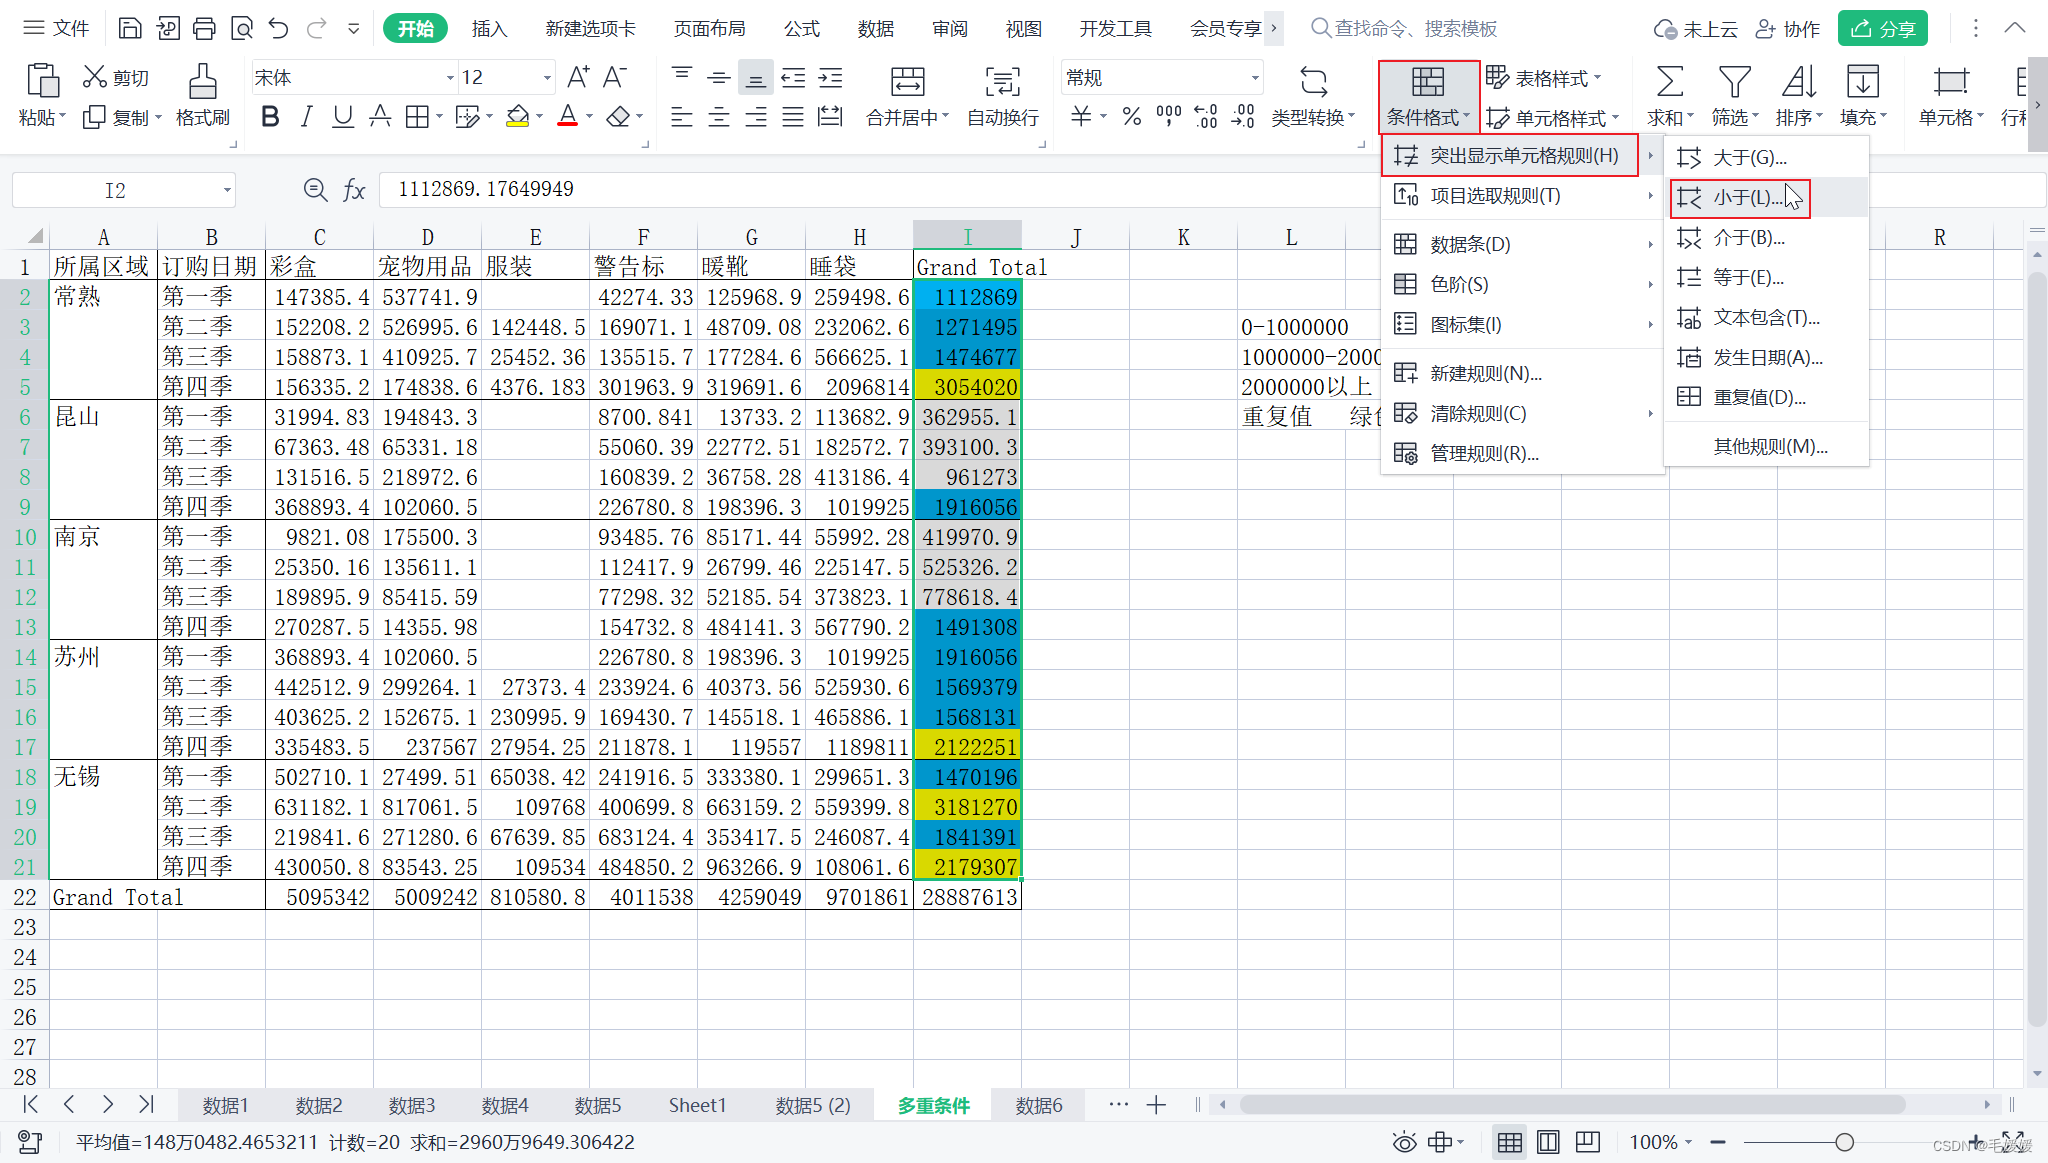The height and width of the screenshot is (1163, 2048).
Task: Select 其他规则 option at bottom
Action: (x=1767, y=446)
